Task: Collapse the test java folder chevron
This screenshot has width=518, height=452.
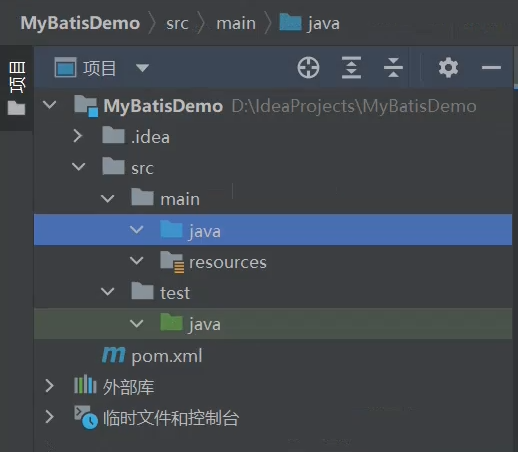Action: pyautogui.click(x=137, y=323)
